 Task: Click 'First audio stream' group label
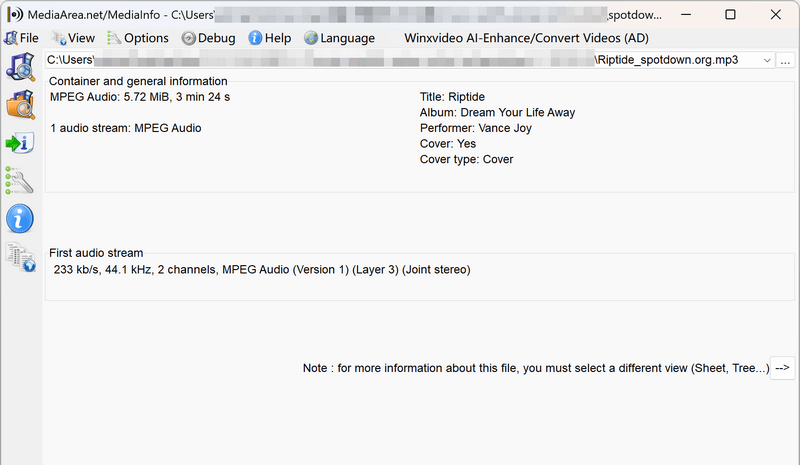96,253
